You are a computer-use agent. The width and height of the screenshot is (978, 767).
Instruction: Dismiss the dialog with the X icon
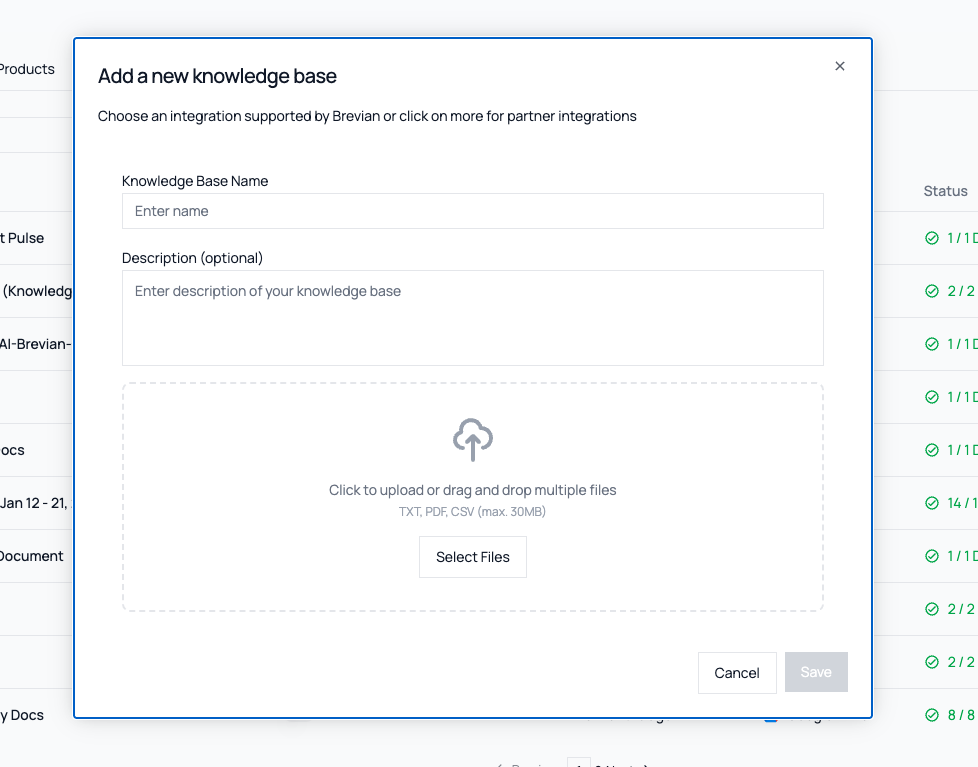(x=839, y=66)
